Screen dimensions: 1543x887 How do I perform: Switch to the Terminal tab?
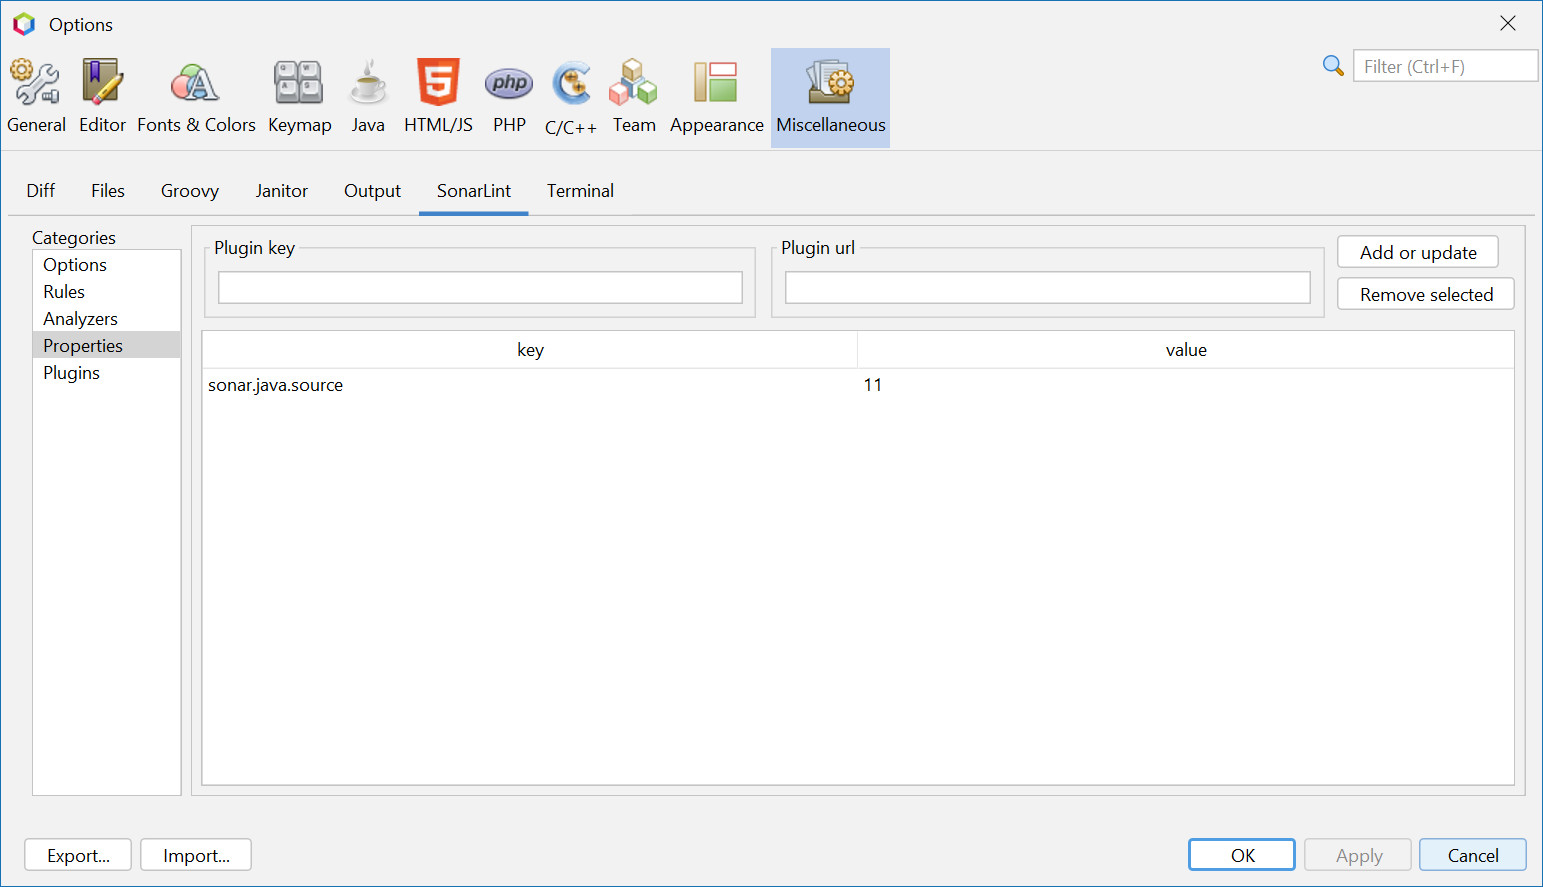(x=580, y=191)
